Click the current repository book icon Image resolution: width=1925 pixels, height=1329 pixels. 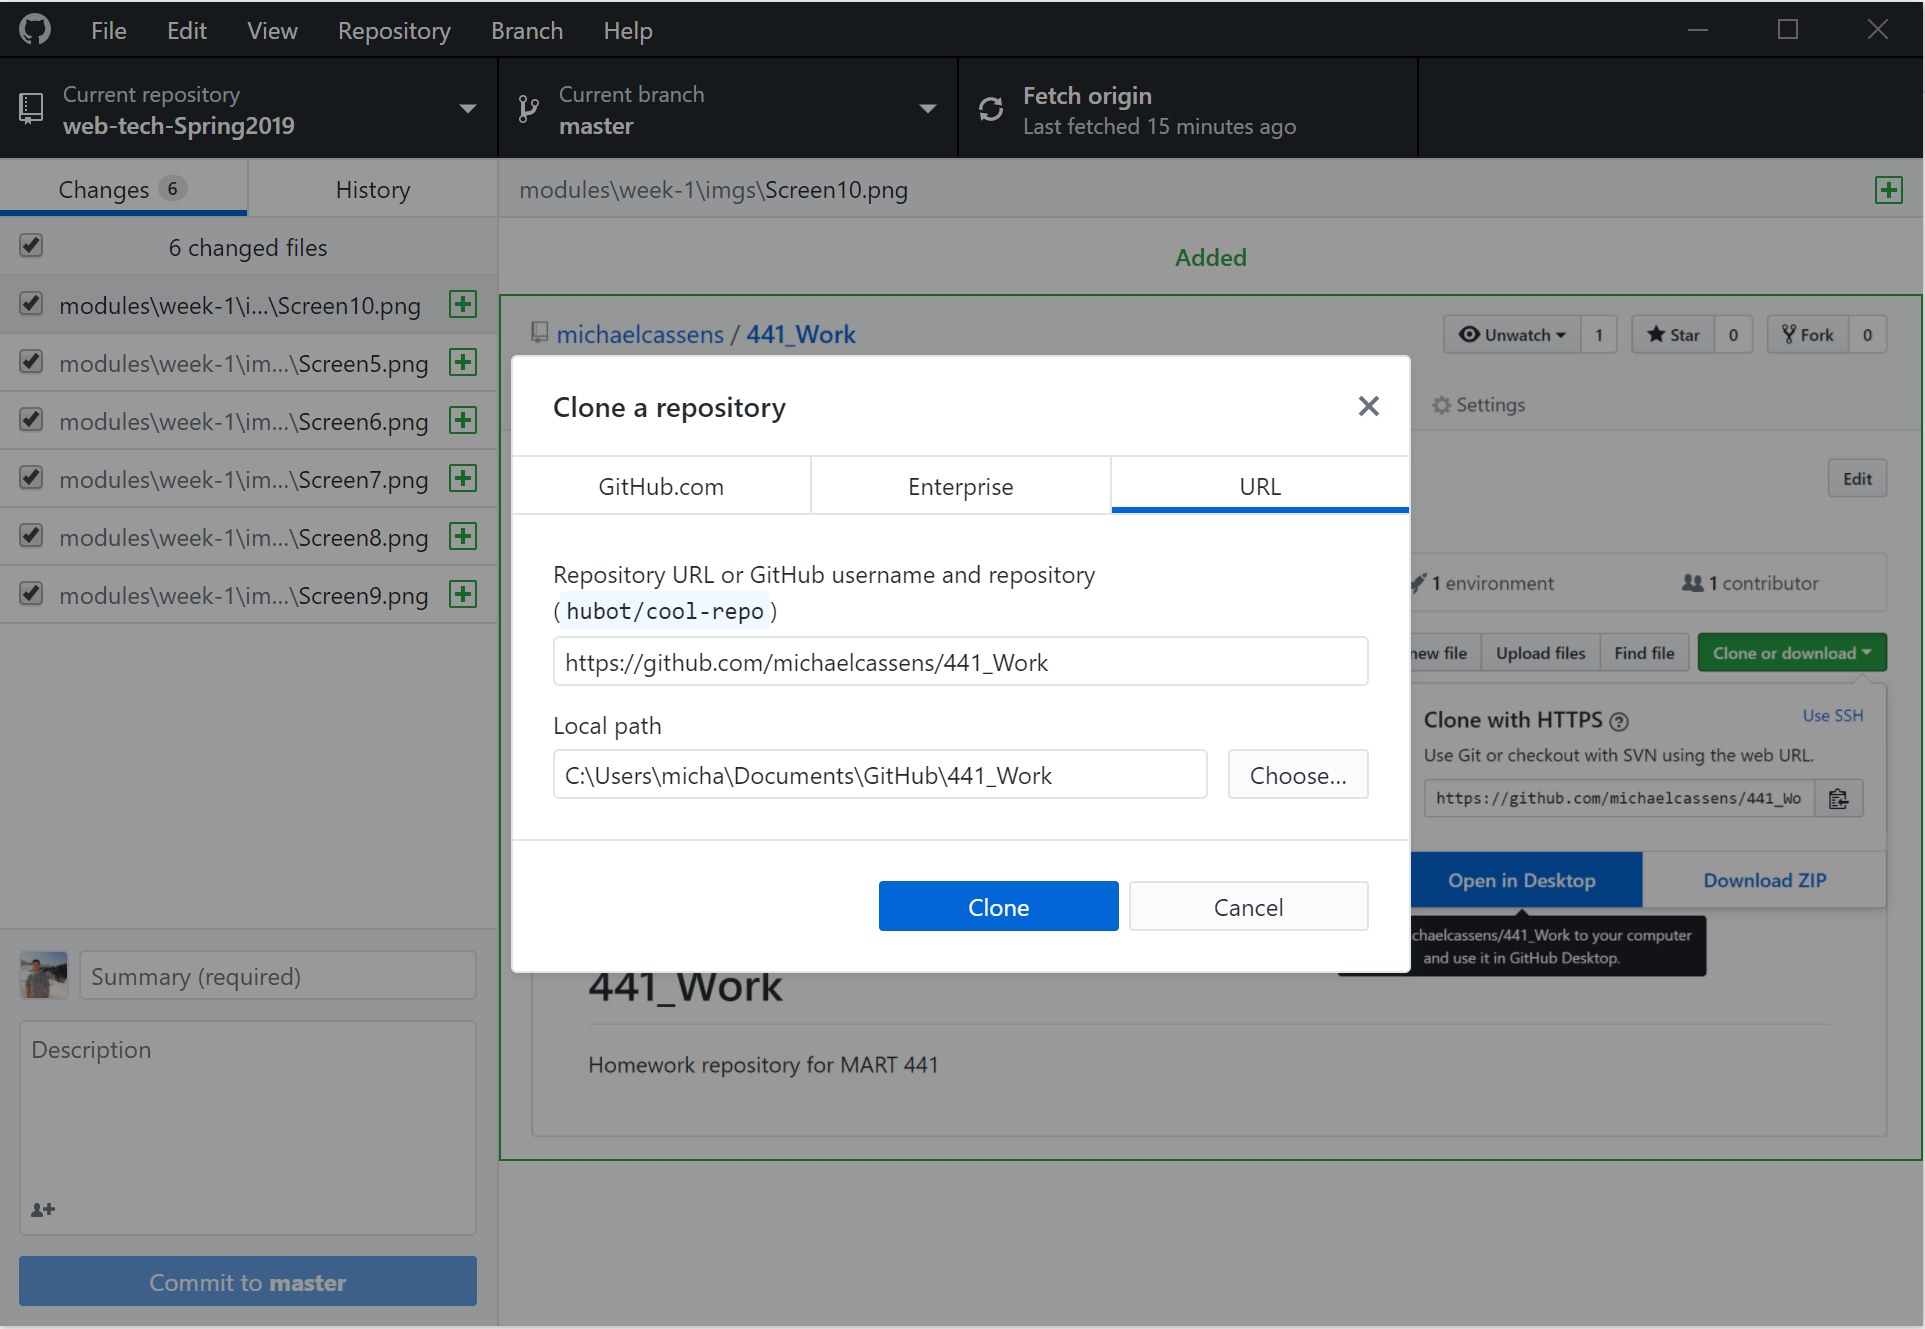[x=31, y=109]
